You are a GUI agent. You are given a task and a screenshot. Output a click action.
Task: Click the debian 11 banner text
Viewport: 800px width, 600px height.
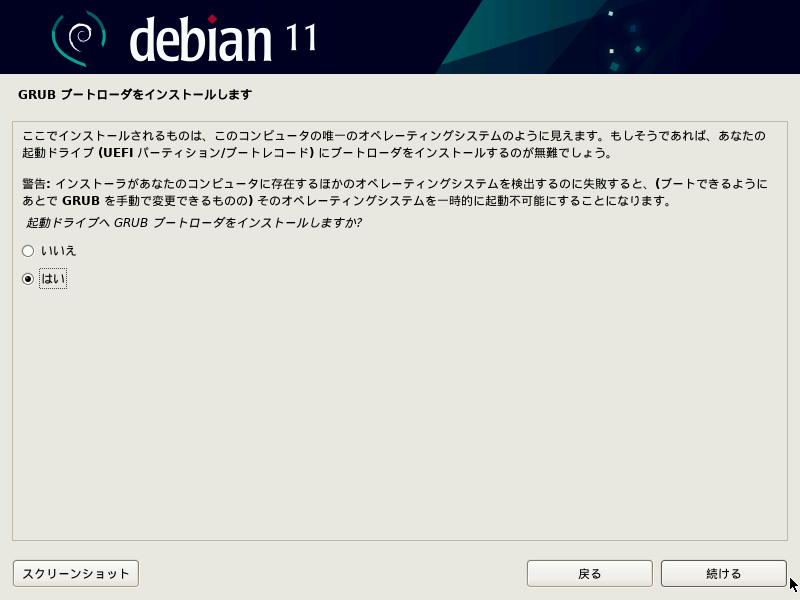pos(223,39)
